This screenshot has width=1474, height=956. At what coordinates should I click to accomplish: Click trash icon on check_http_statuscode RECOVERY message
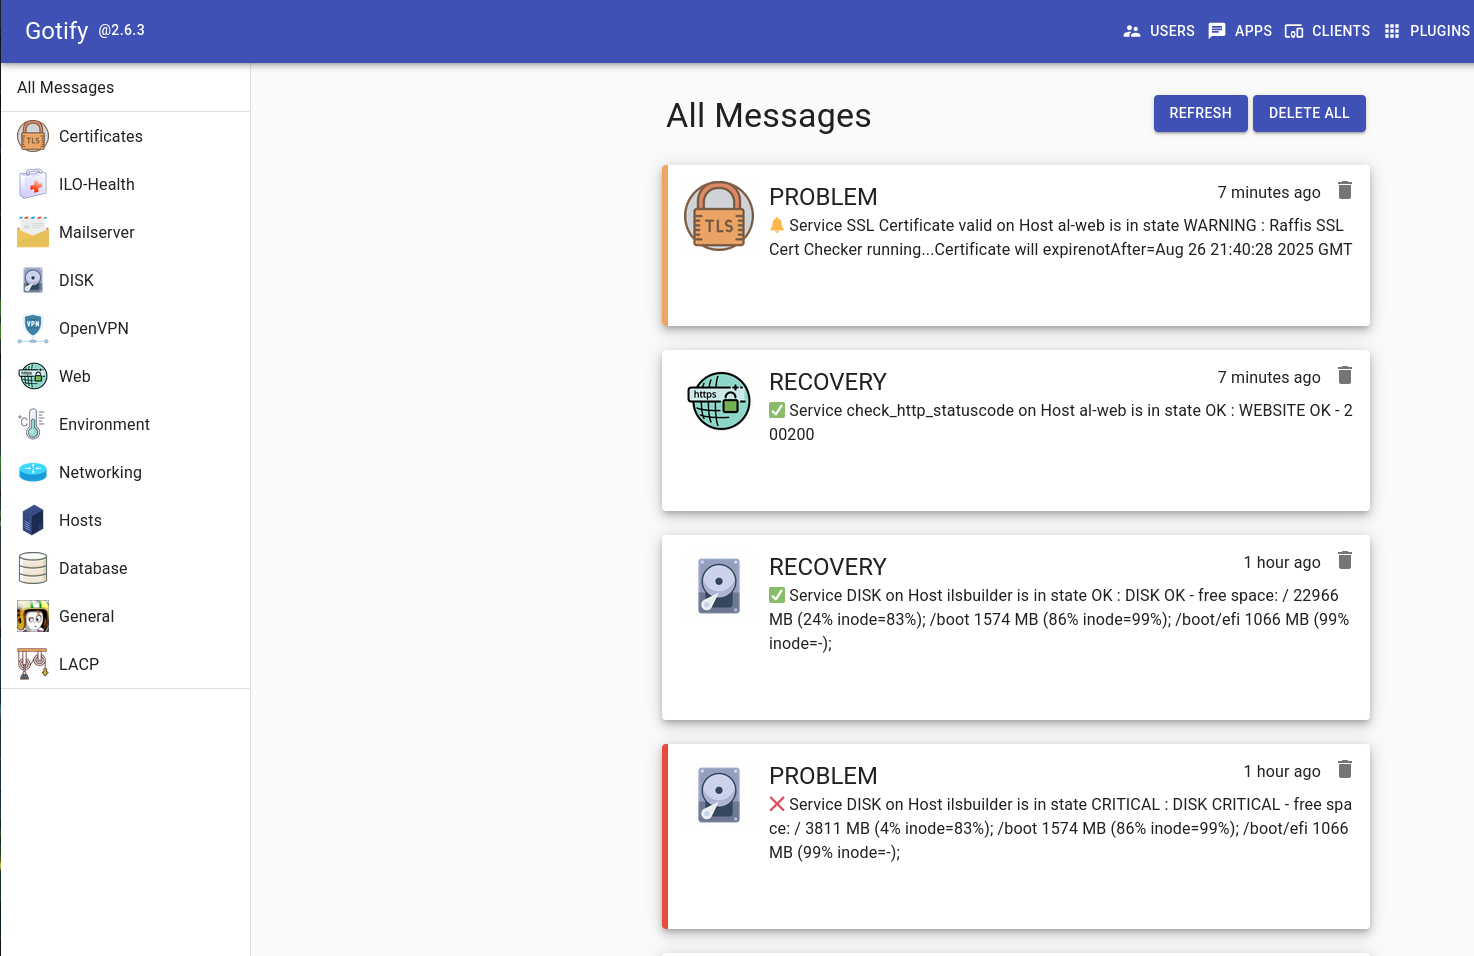(1344, 376)
